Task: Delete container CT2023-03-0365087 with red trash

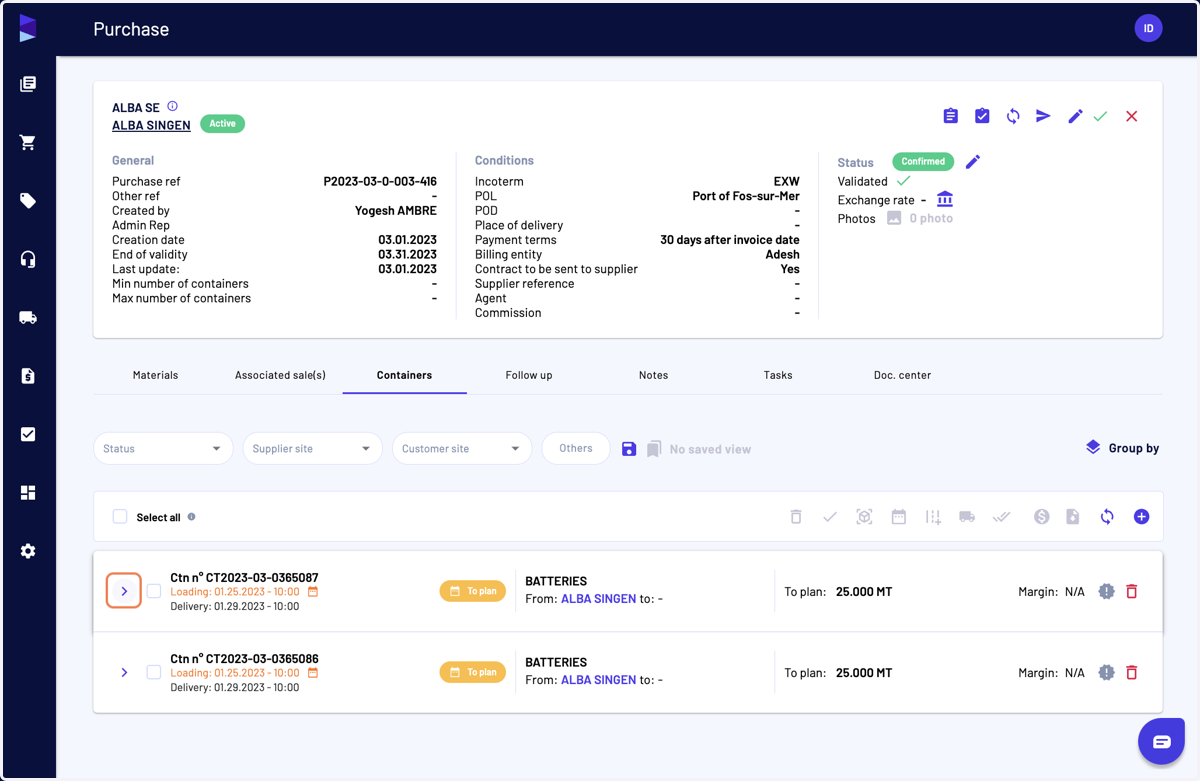Action: coord(1132,591)
